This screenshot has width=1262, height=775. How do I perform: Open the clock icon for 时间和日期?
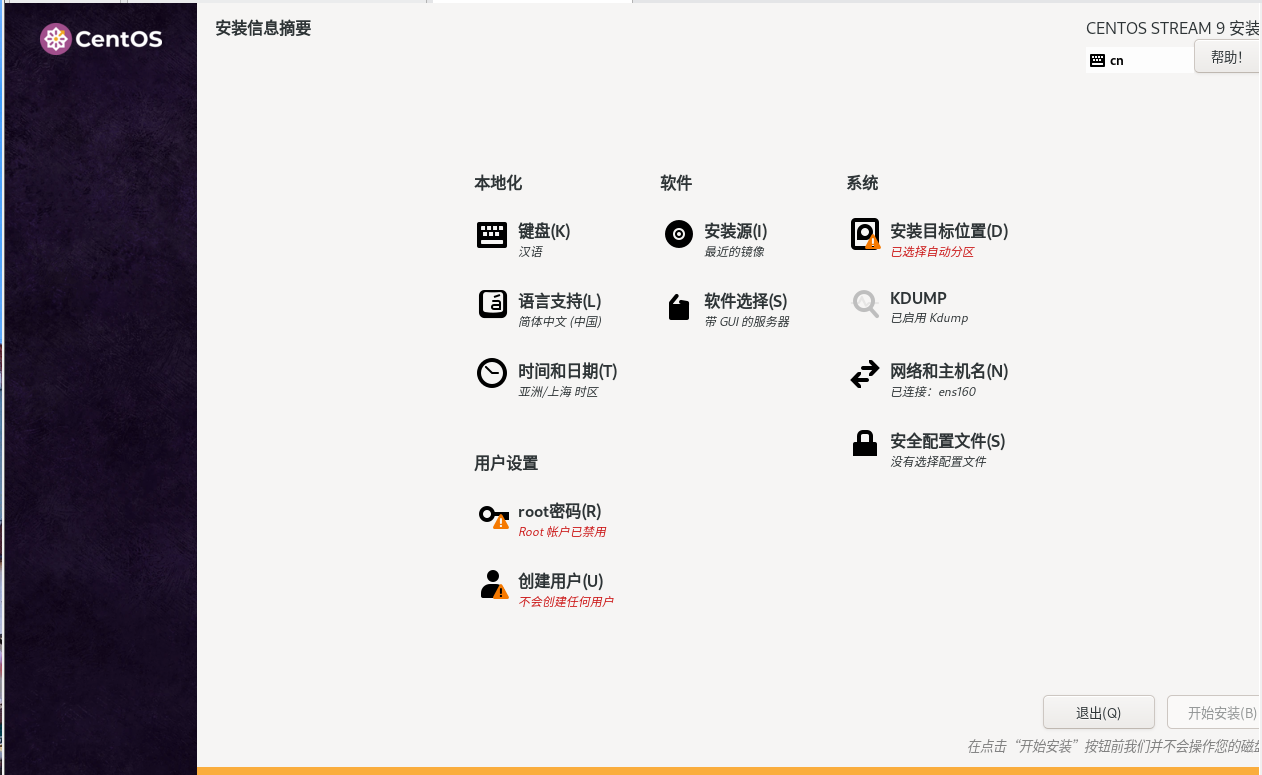(x=492, y=373)
